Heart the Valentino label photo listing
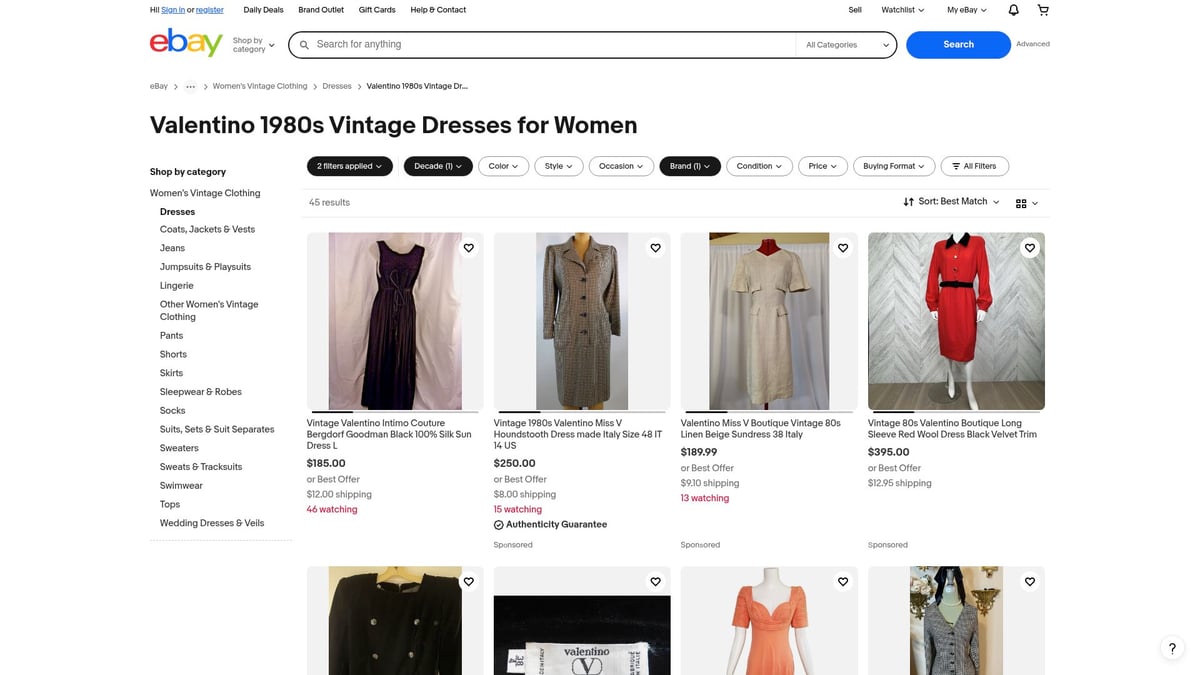The image size is (1200, 675). point(655,581)
